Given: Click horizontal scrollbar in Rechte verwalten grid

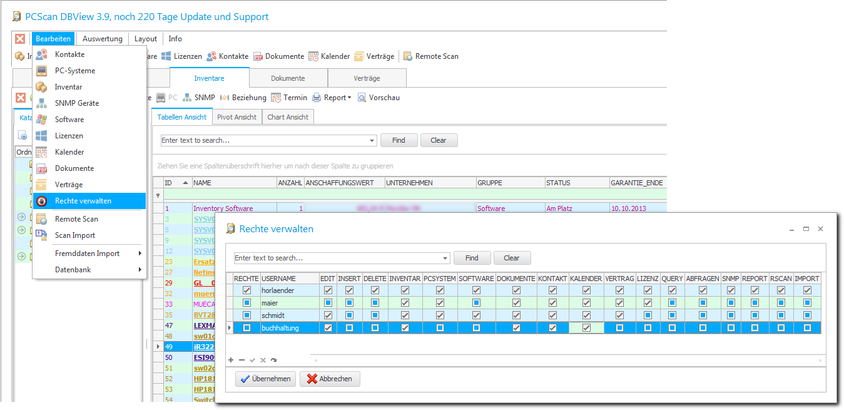Looking at the screenshot, I should (567, 360).
